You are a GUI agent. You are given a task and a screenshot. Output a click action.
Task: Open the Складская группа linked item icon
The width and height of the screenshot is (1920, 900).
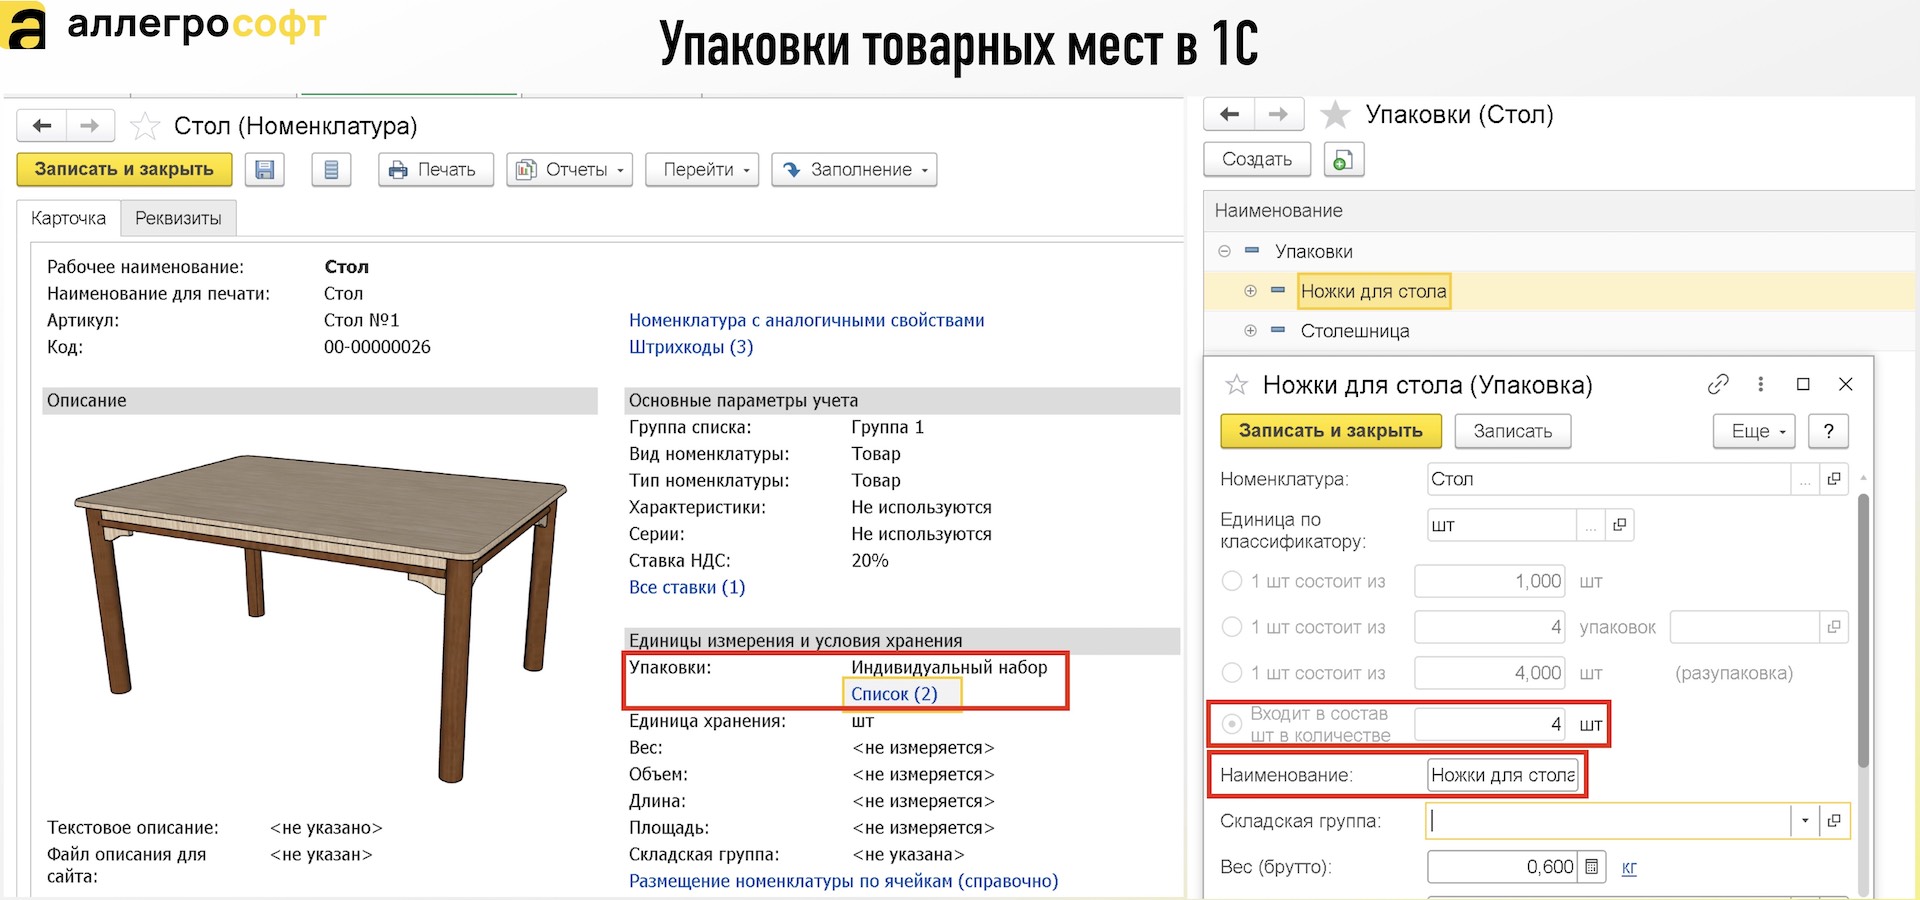pos(1834,821)
